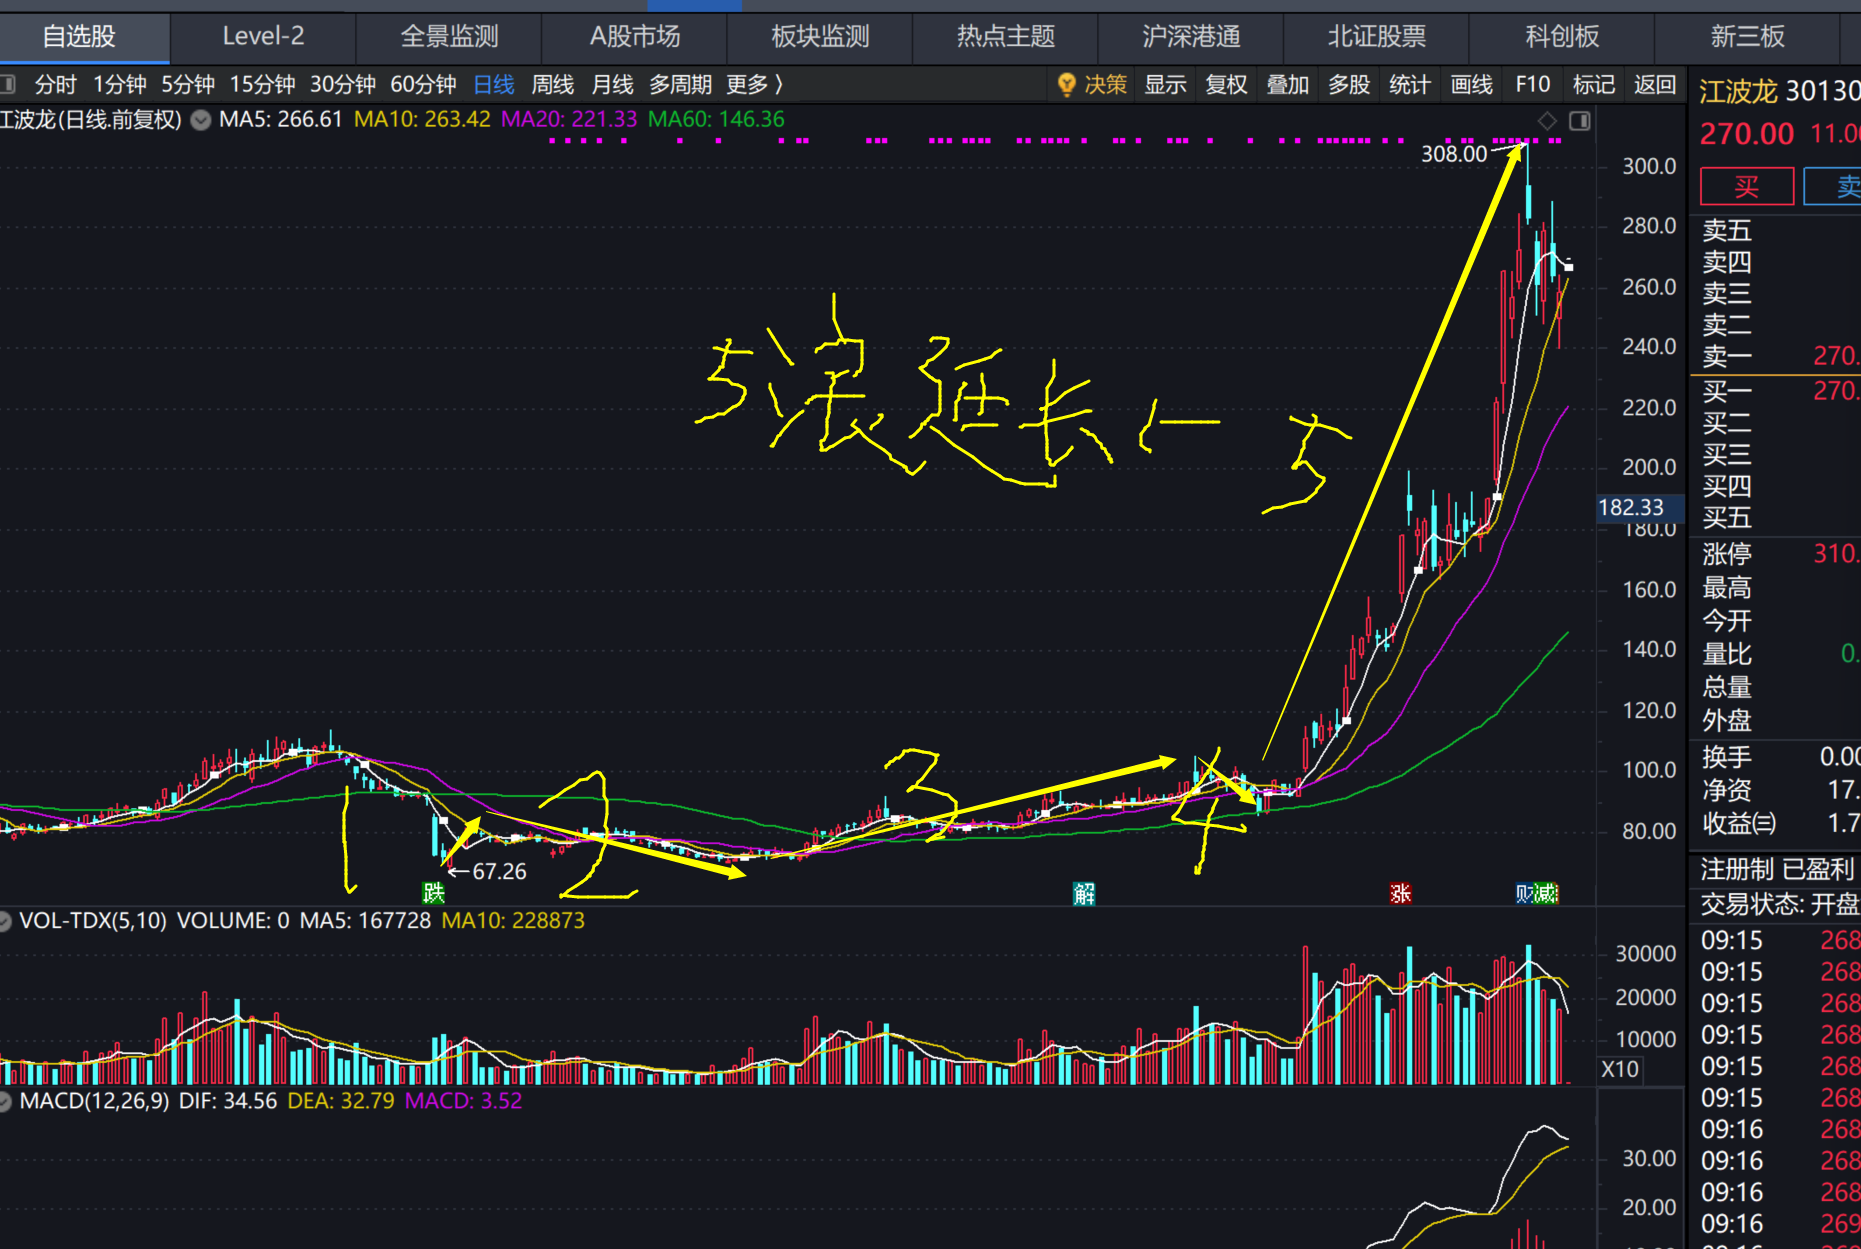Click the X10 volume scale label

pos(1620,1069)
